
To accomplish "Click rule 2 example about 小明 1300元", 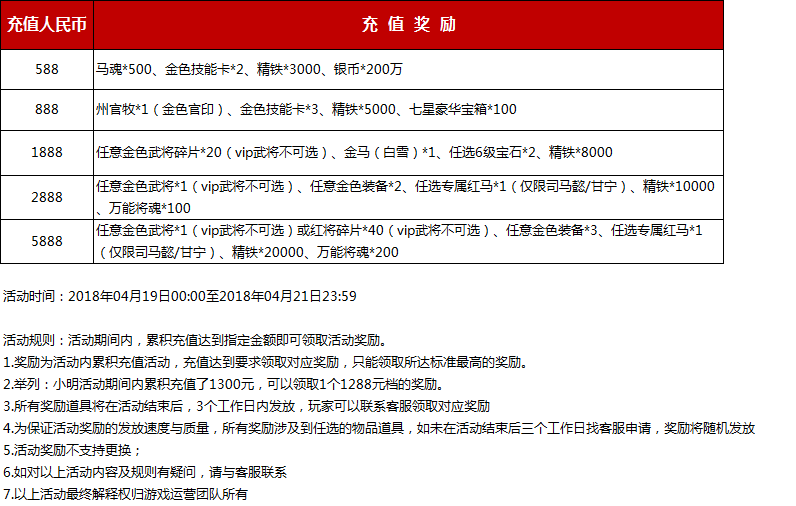I will 225,384.
